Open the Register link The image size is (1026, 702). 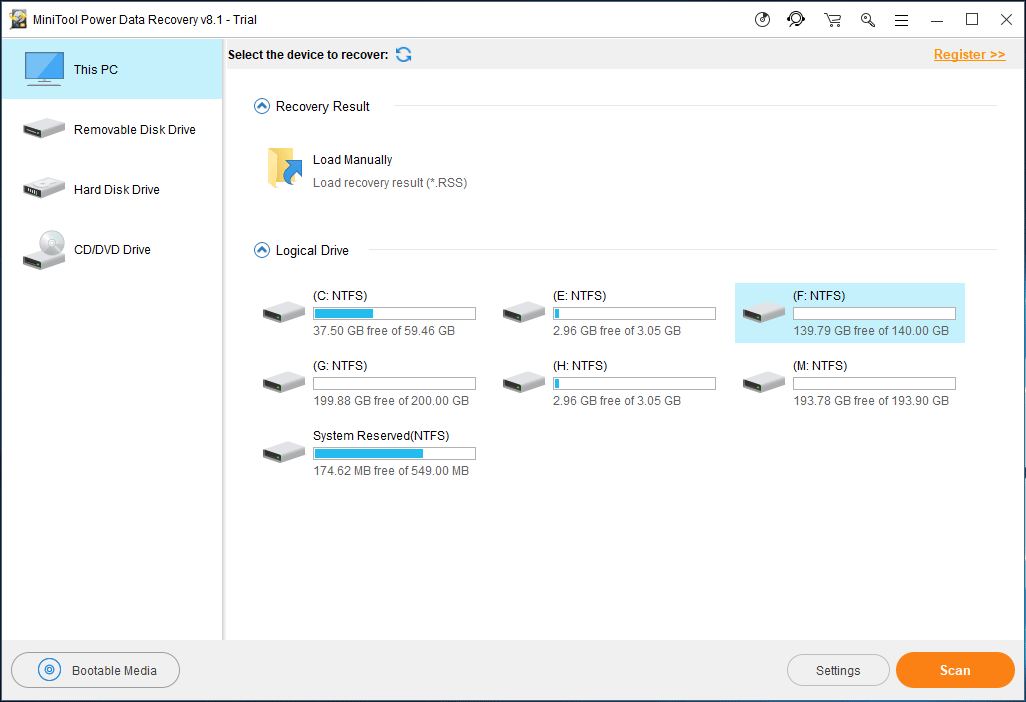point(969,54)
